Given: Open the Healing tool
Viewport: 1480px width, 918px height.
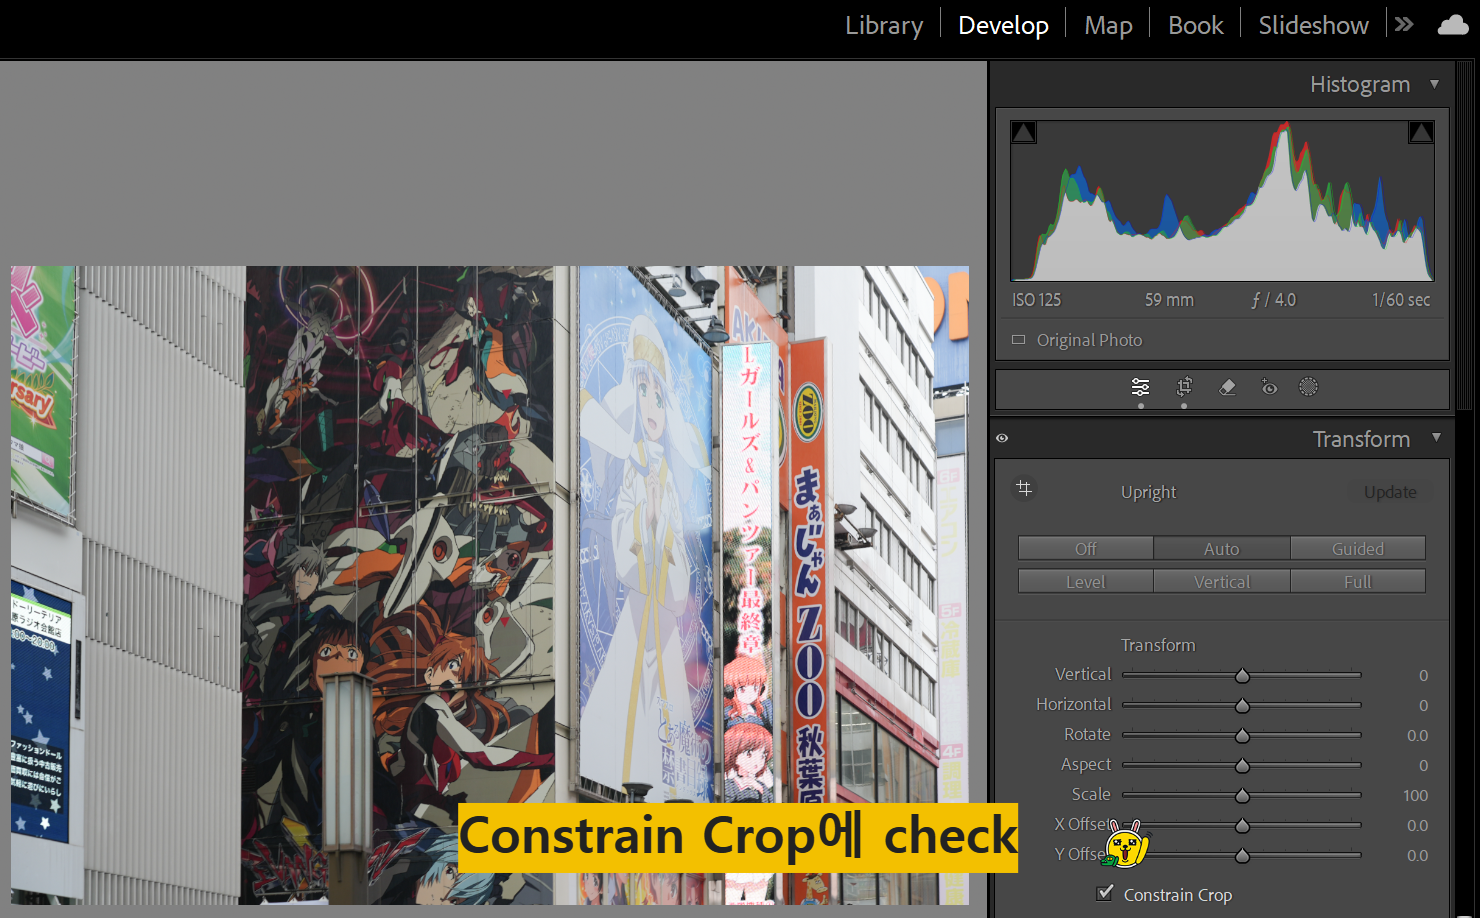Looking at the screenshot, I should pos(1227,387).
